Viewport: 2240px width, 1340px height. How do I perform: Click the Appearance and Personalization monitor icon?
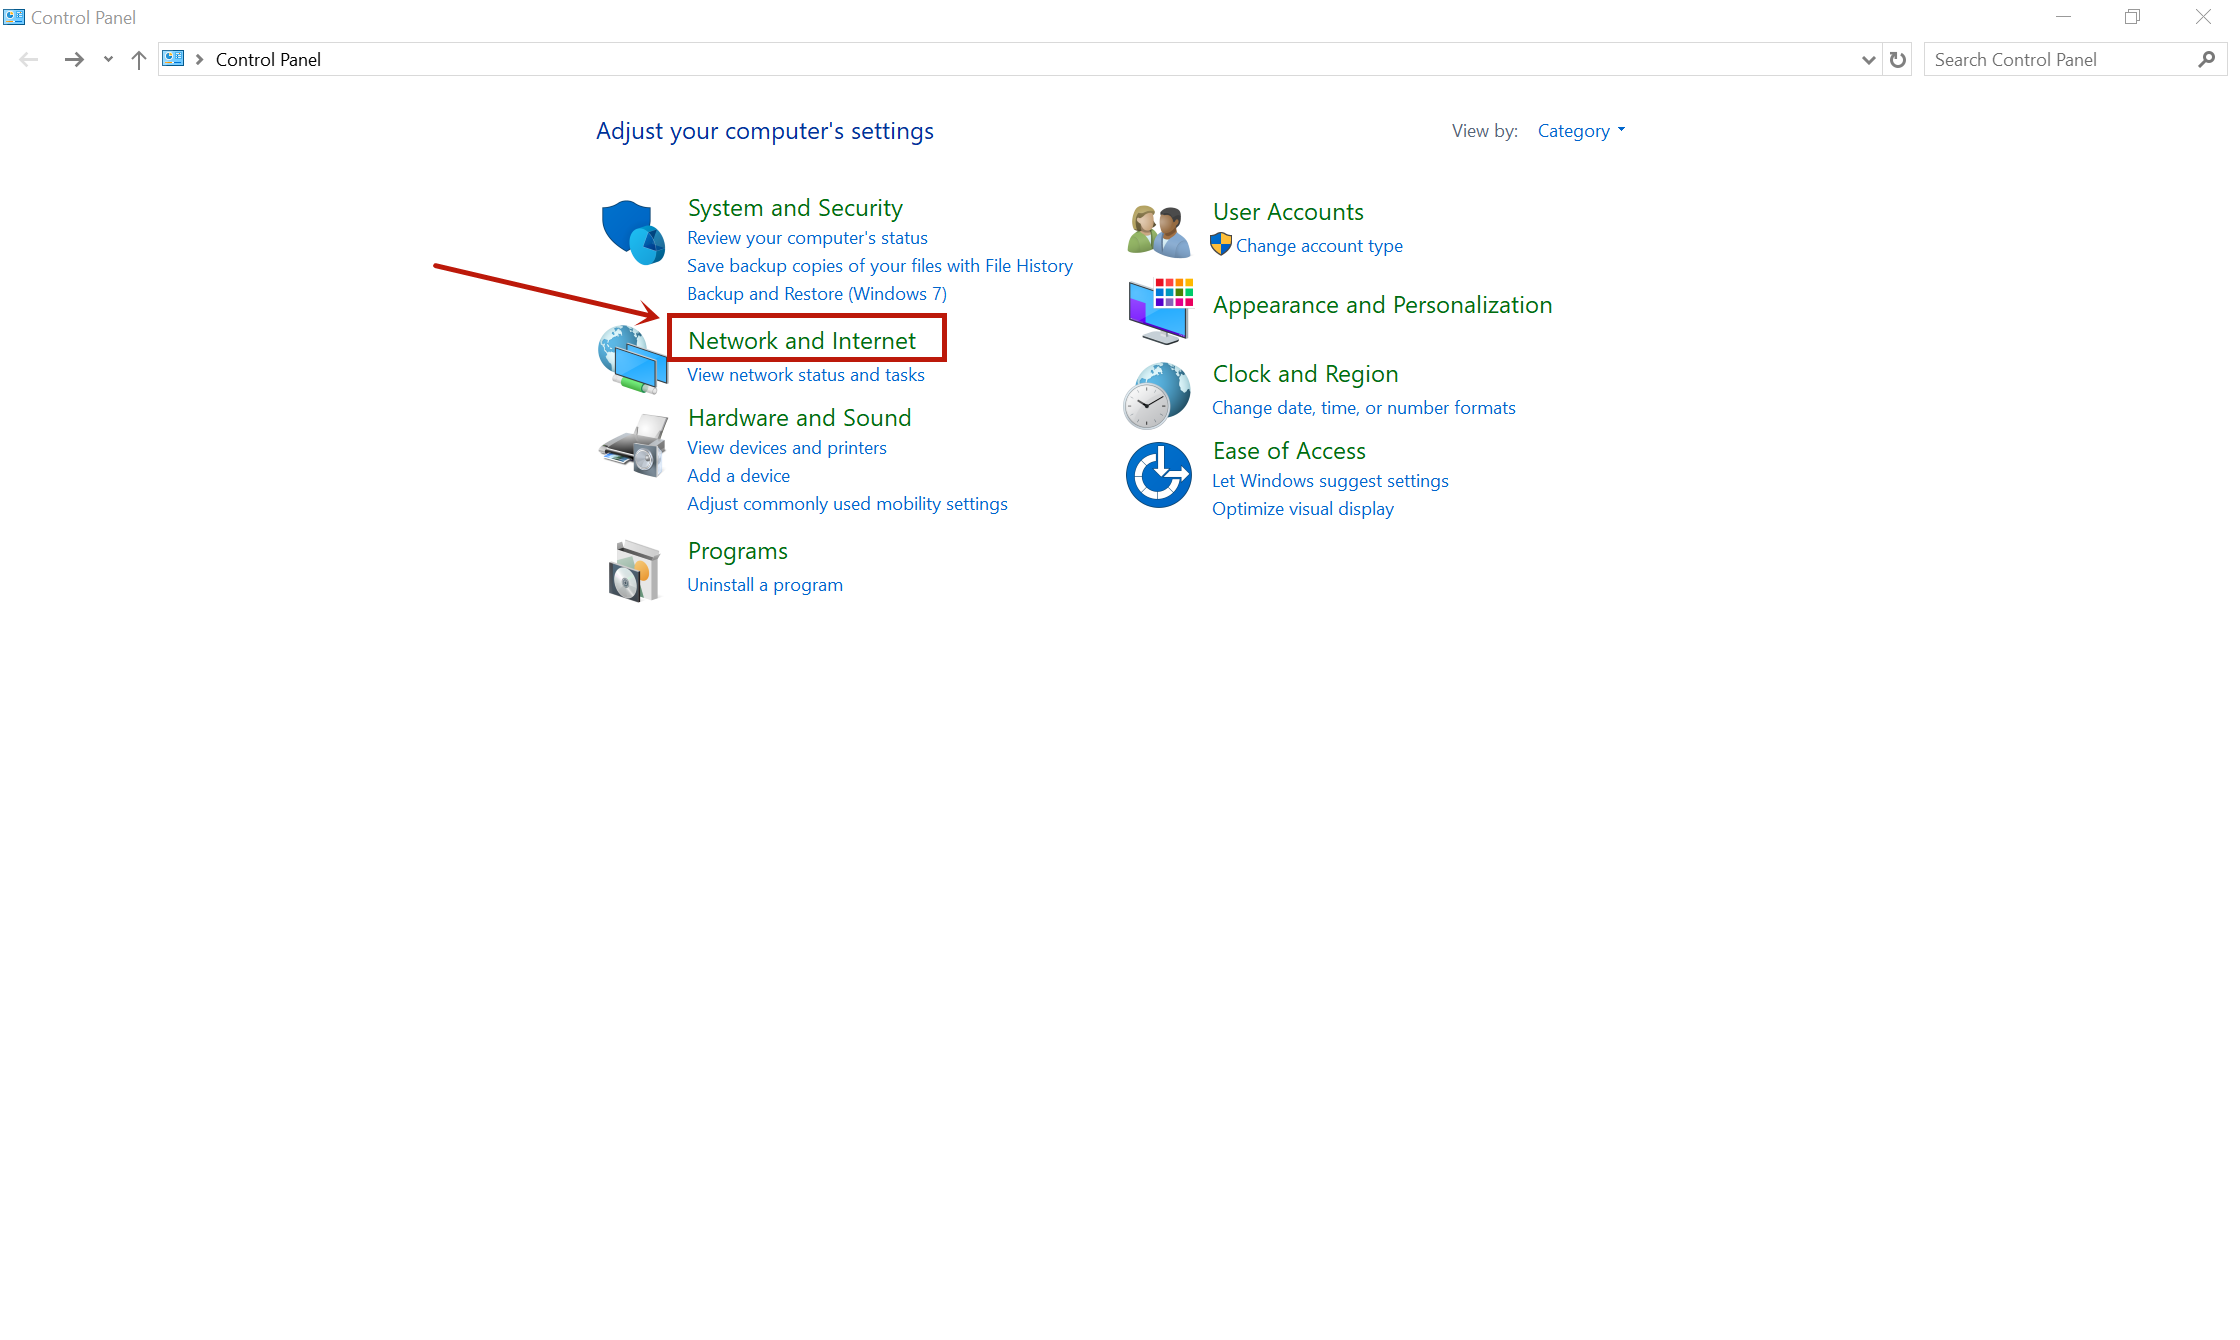1160,310
